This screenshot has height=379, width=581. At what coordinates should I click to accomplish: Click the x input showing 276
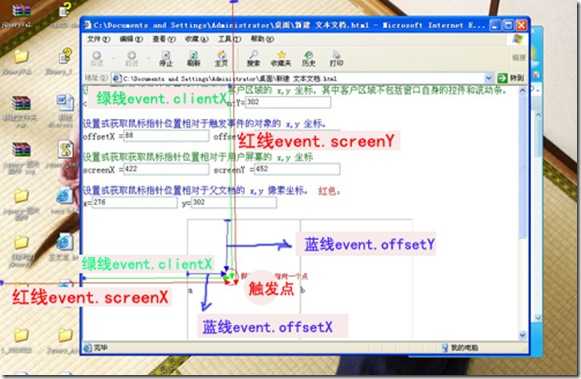click(x=134, y=203)
